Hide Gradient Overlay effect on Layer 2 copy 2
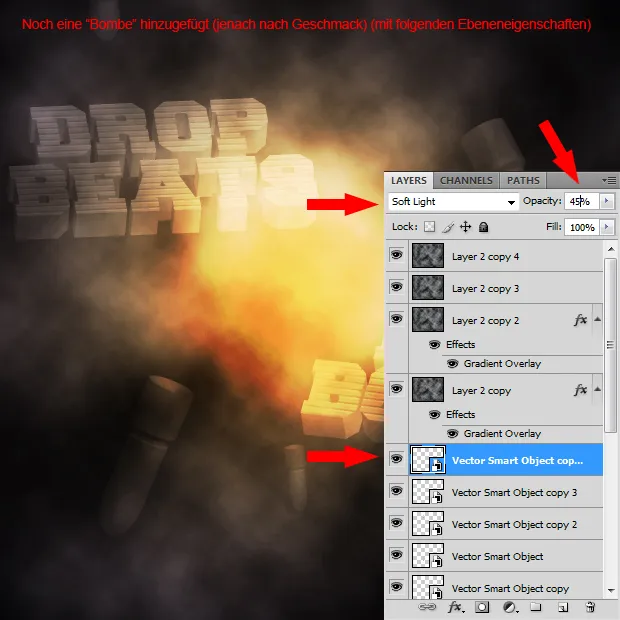Viewport: 620px width, 620px height. [x=451, y=364]
